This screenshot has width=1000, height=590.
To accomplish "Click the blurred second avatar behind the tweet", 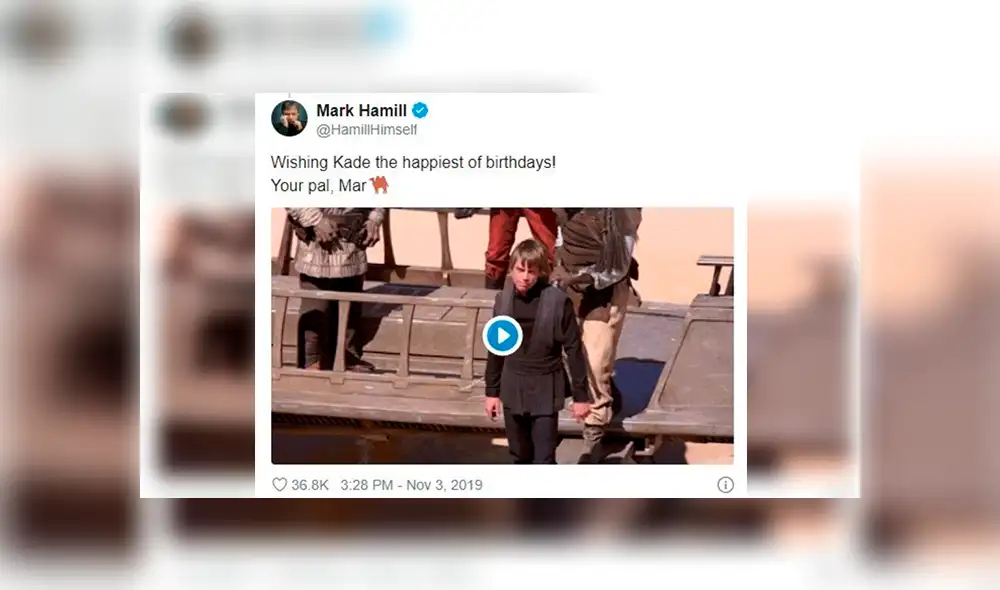I will 182,117.
